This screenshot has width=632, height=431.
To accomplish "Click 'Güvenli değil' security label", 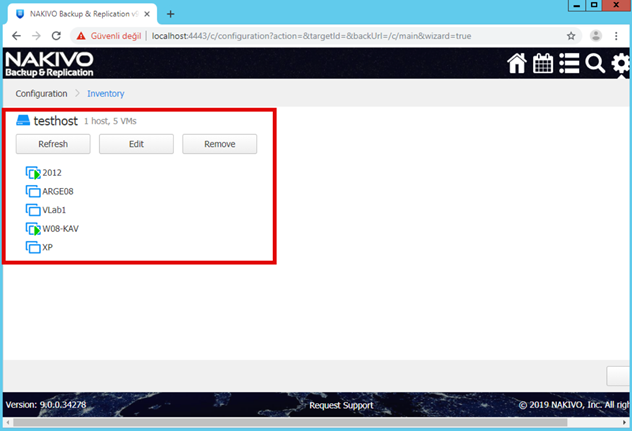I will coord(116,36).
